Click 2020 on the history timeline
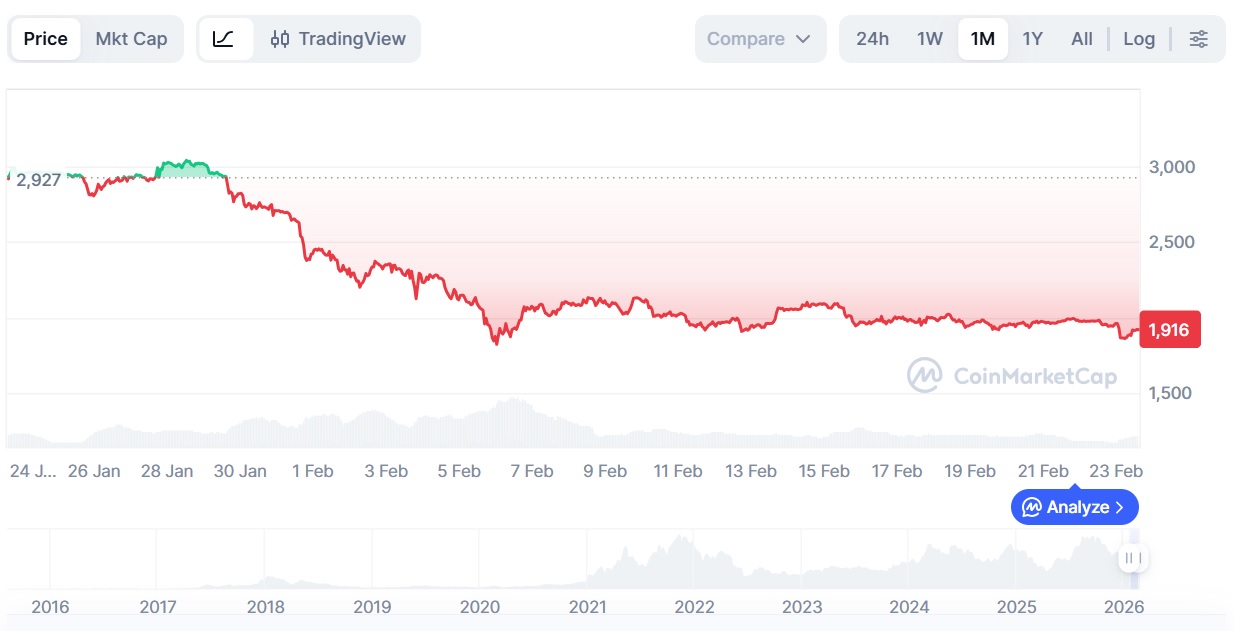1234x631 pixels. (x=479, y=606)
